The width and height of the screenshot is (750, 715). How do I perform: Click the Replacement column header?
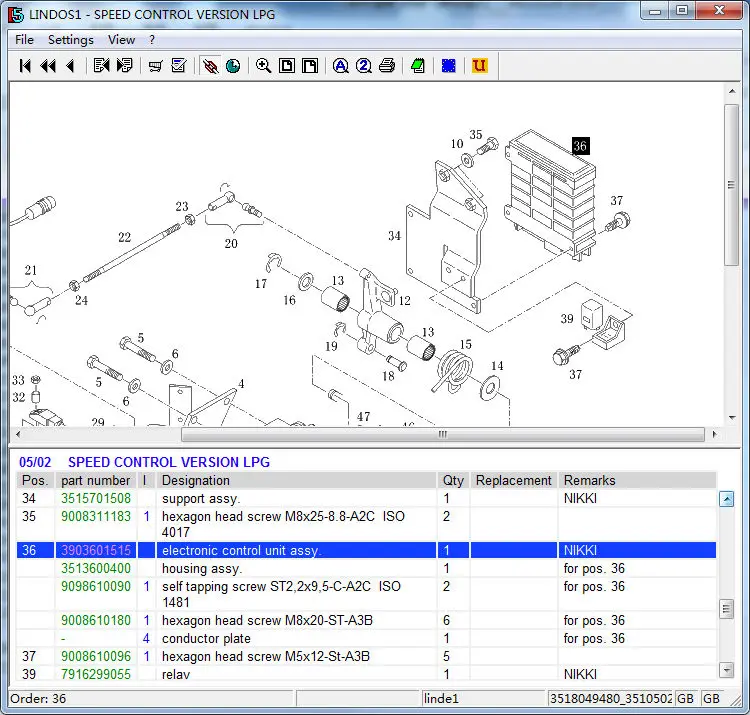[x=514, y=480]
